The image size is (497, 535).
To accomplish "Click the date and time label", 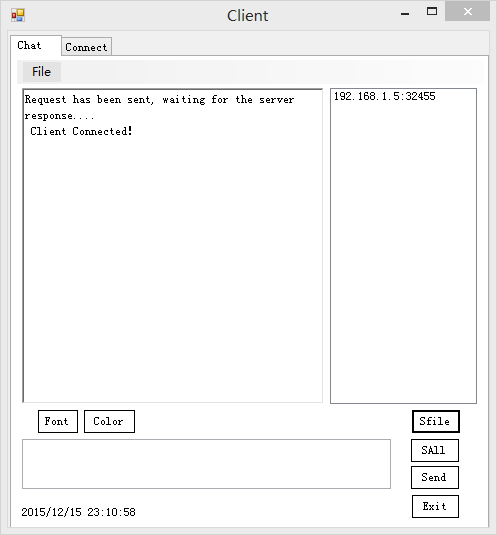I will click(78, 512).
